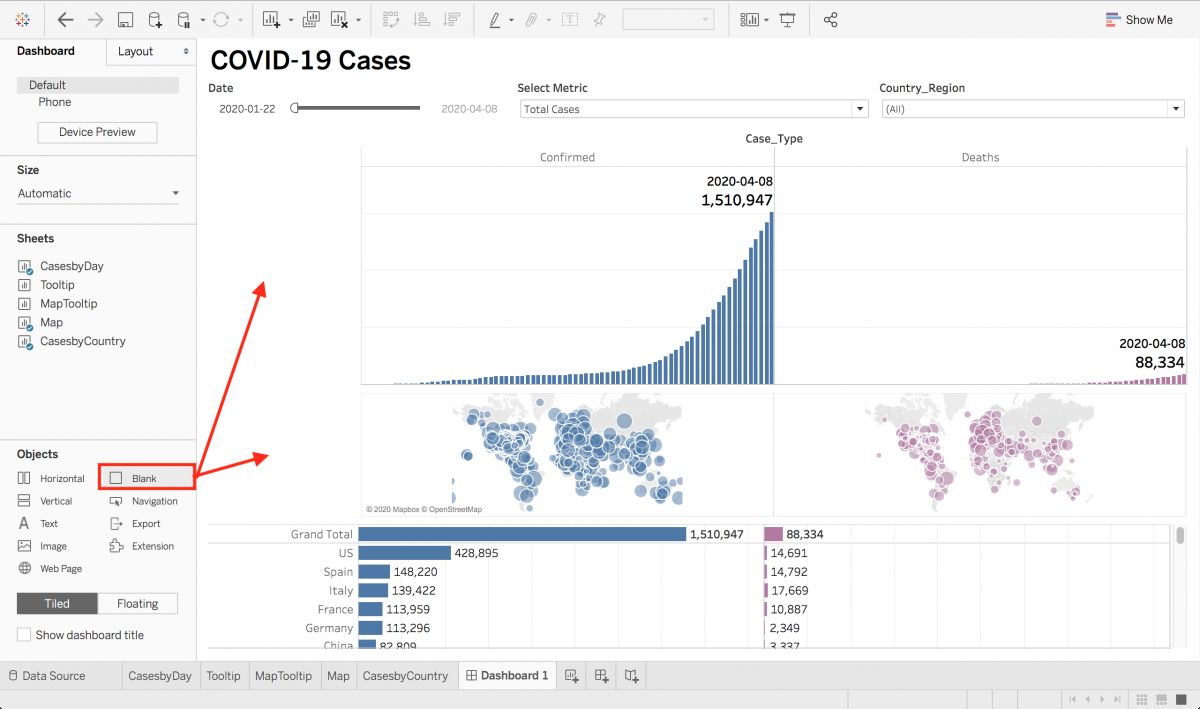The width and height of the screenshot is (1200, 709).
Task: Click the Share workbook icon
Action: [x=830, y=19]
